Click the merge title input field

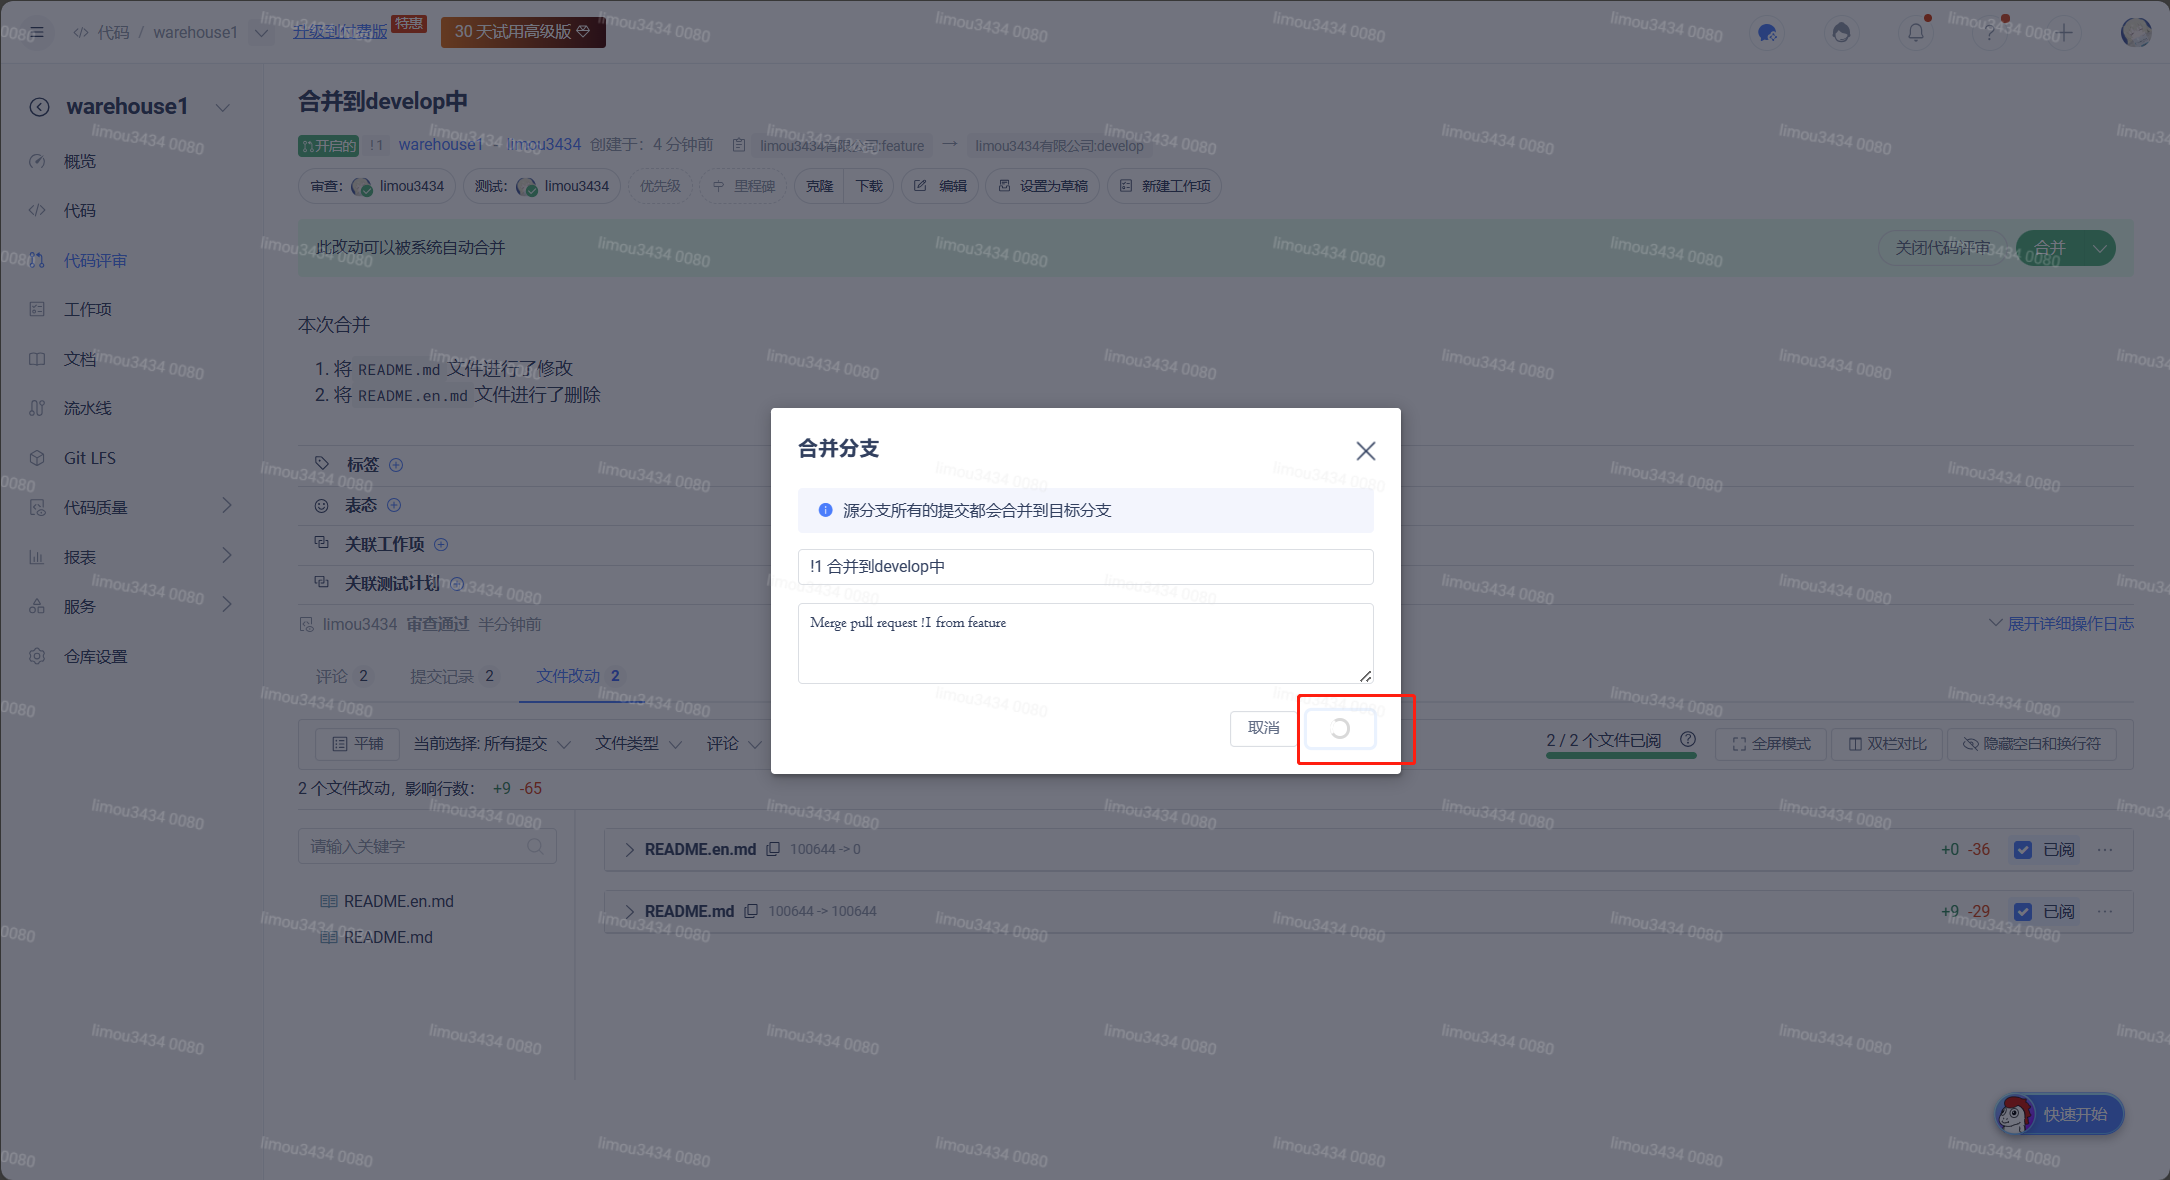[x=1085, y=567]
